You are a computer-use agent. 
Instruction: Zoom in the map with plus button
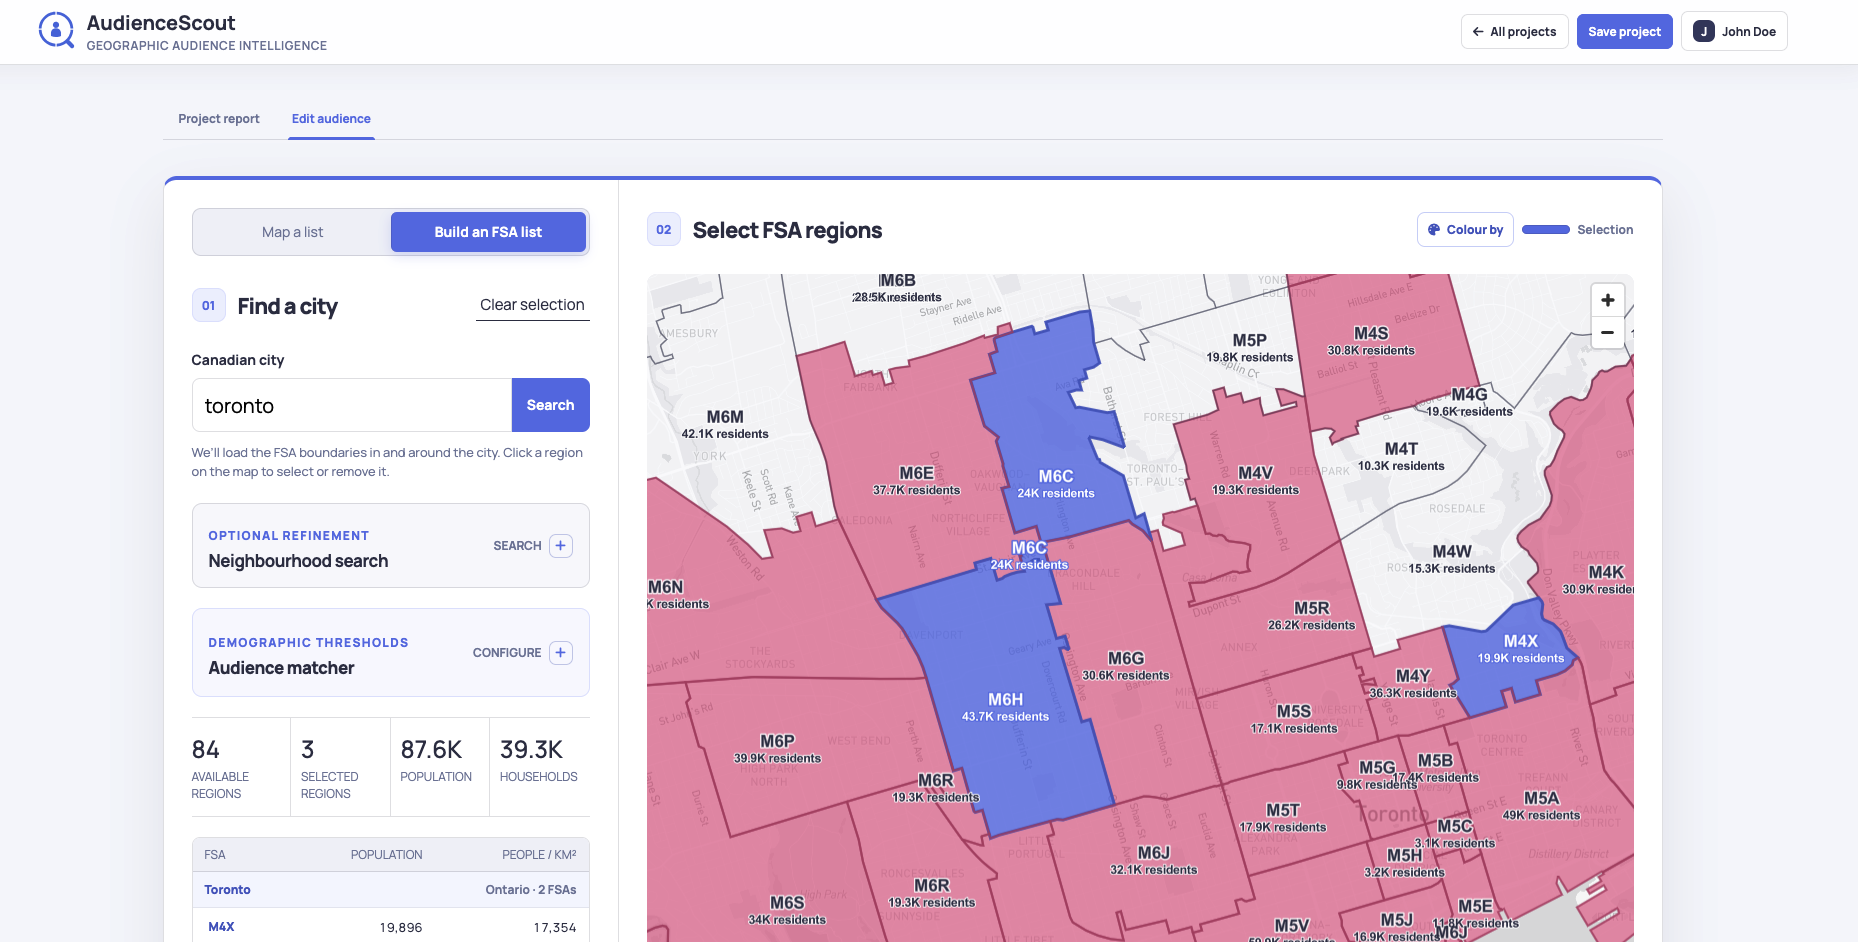(x=1607, y=300)
